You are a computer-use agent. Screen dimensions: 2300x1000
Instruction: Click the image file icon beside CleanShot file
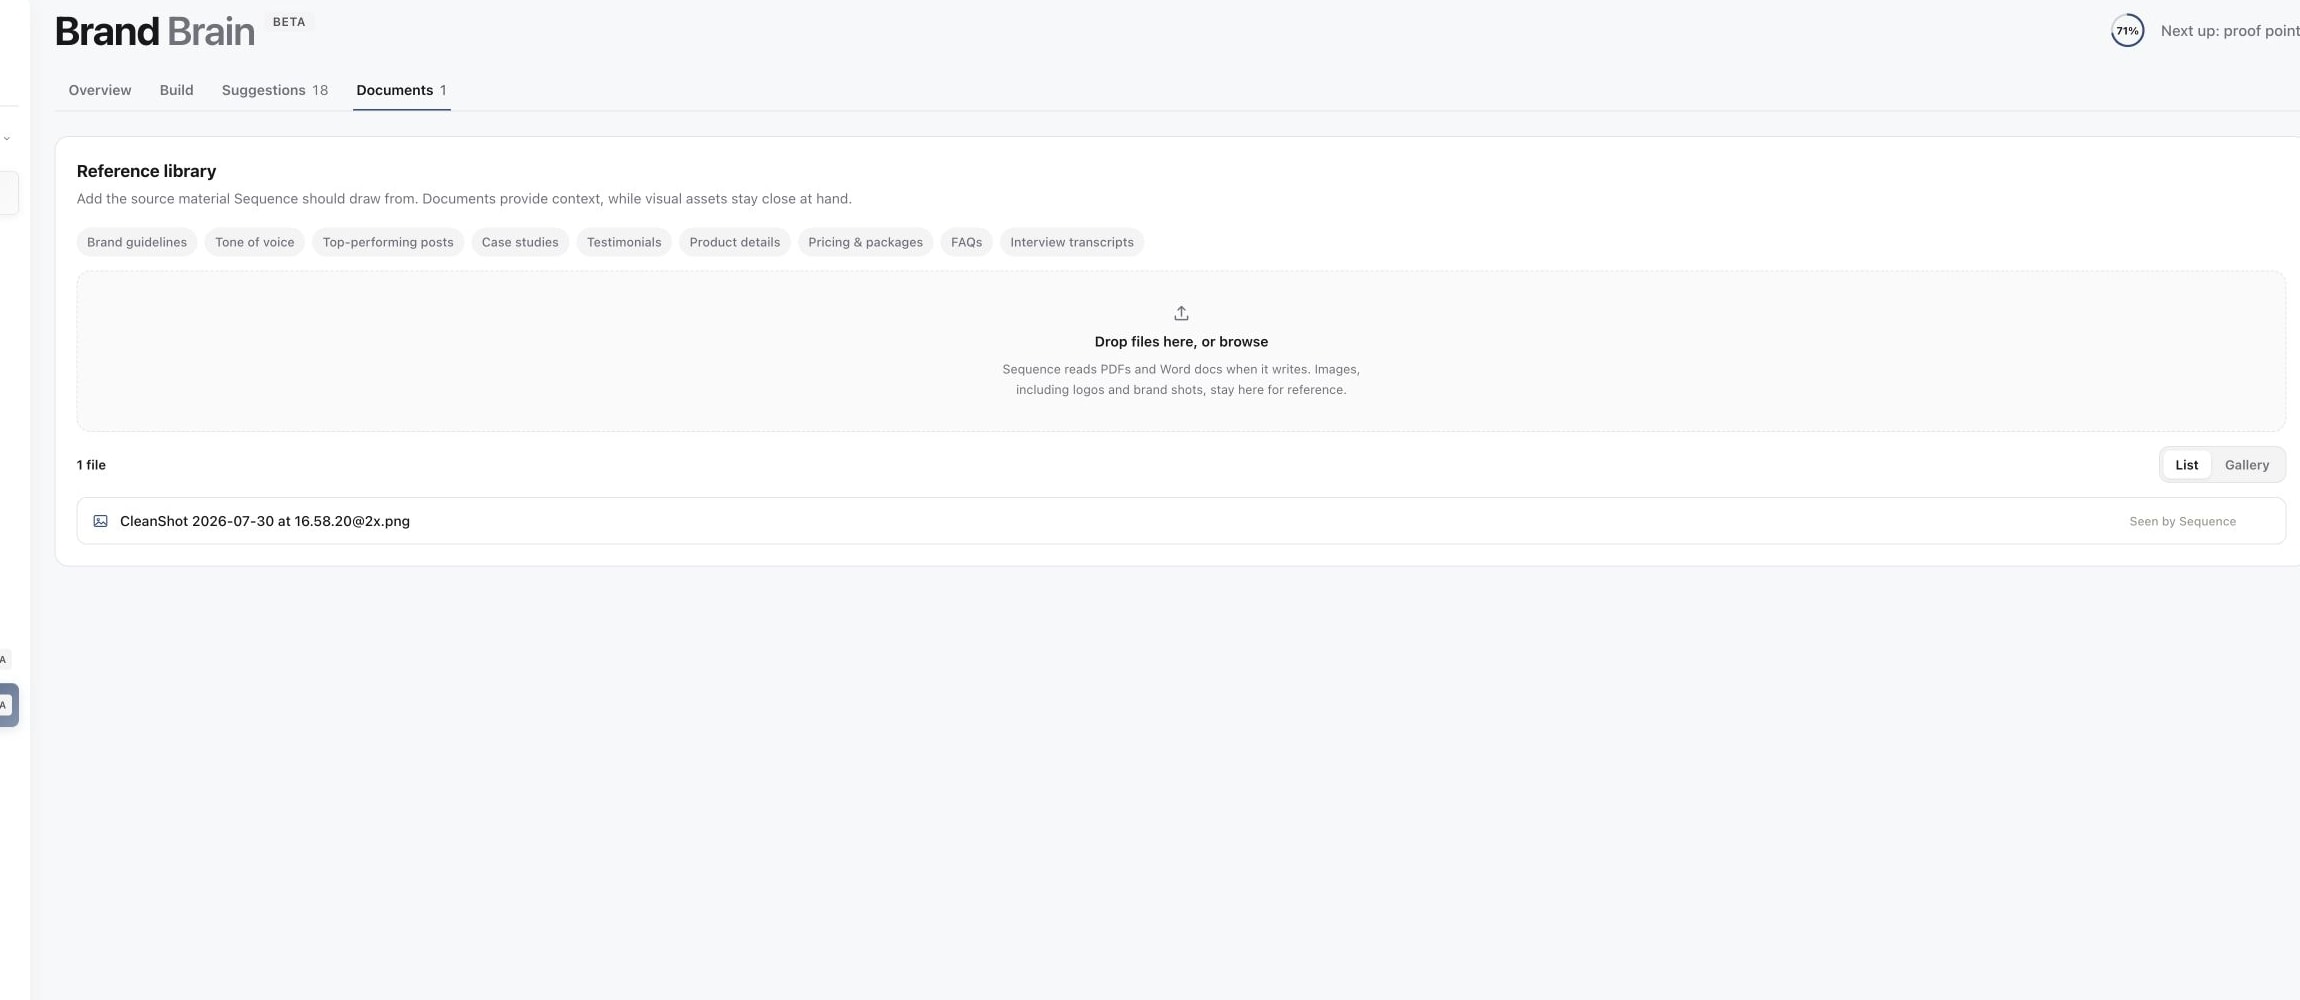100,521
